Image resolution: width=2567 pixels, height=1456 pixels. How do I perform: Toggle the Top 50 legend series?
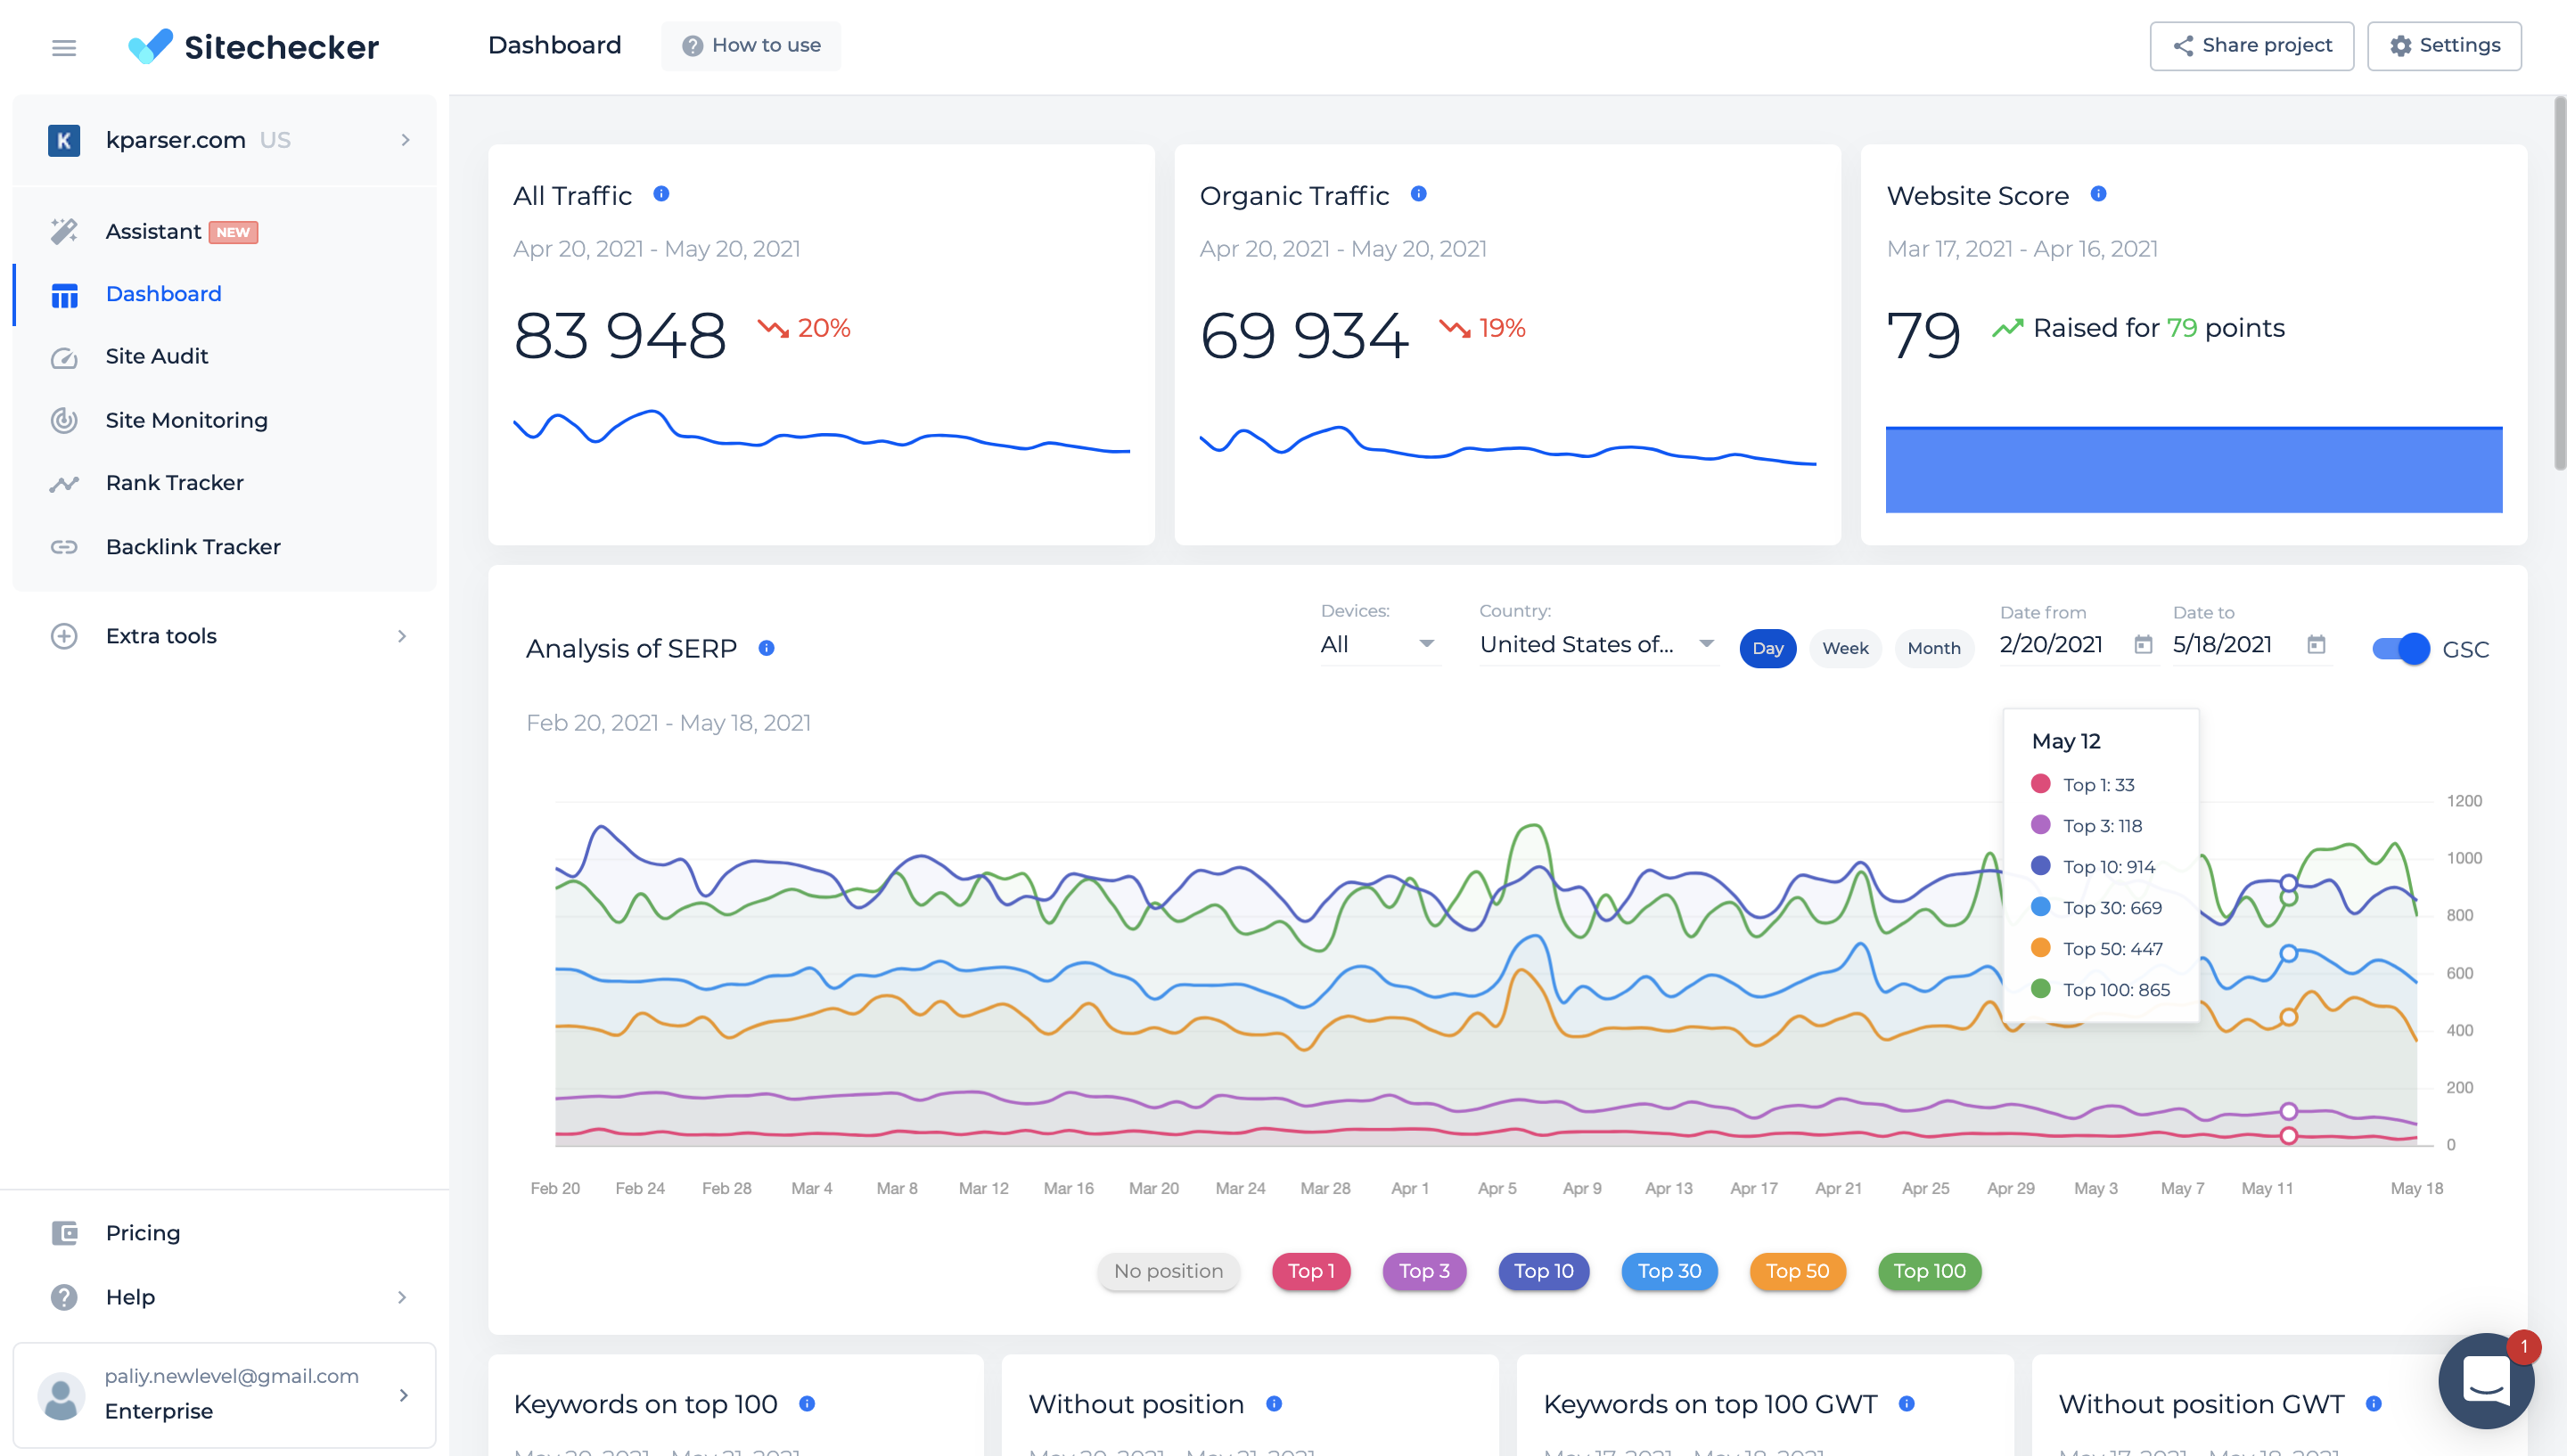(1797, 1271)
